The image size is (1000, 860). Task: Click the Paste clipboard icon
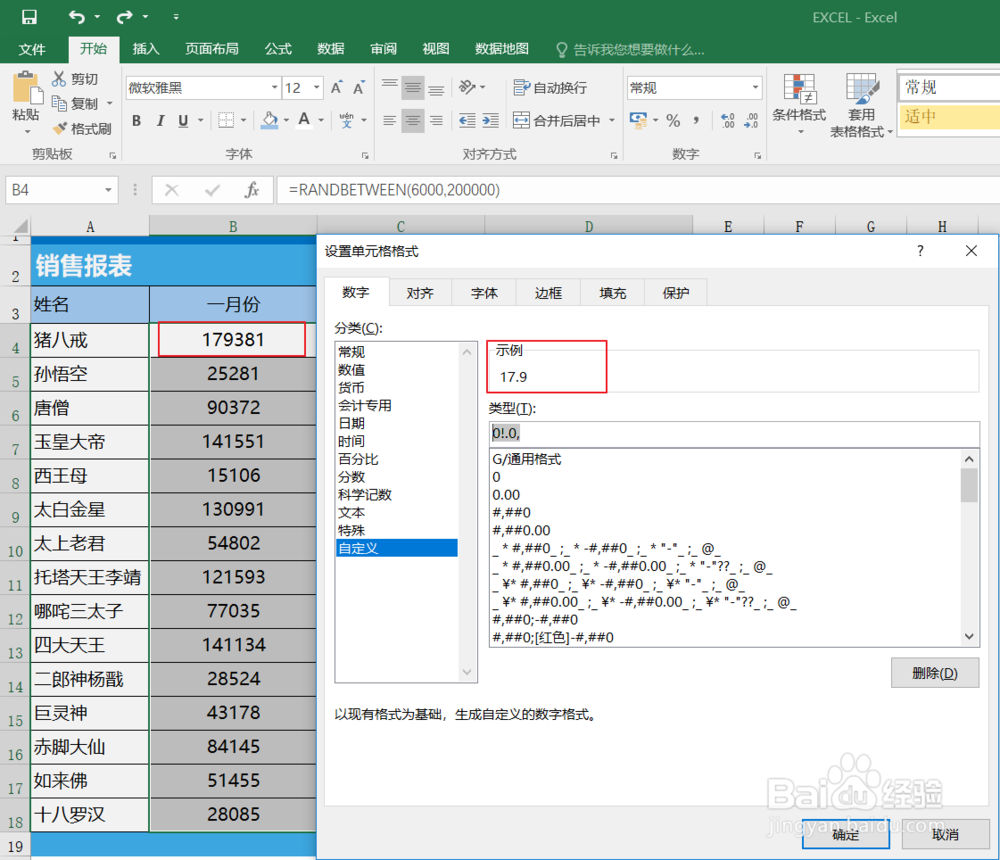(26, 88)
